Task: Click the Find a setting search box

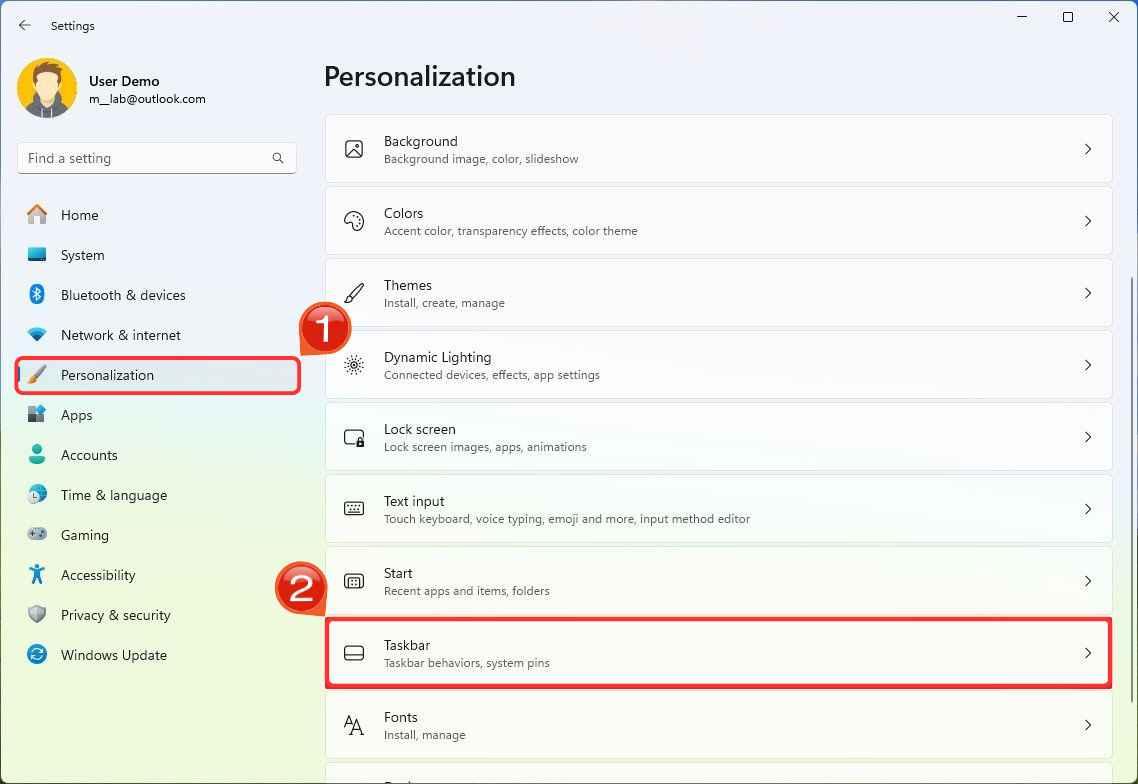Action: click(157, 158)
